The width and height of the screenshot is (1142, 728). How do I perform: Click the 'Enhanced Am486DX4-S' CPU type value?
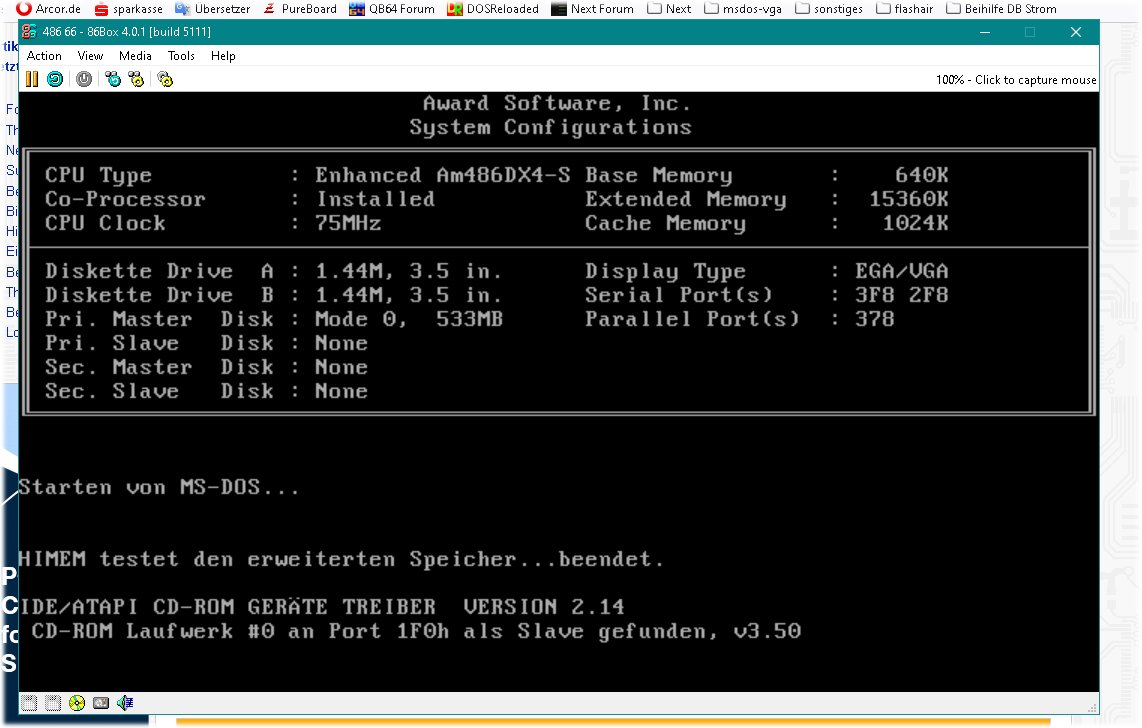pos(443,175)
